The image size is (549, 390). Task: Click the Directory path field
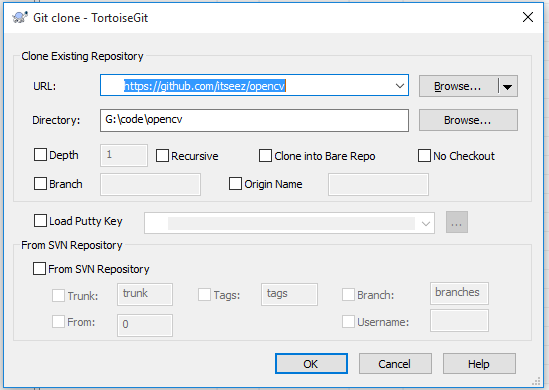point(254,120)
